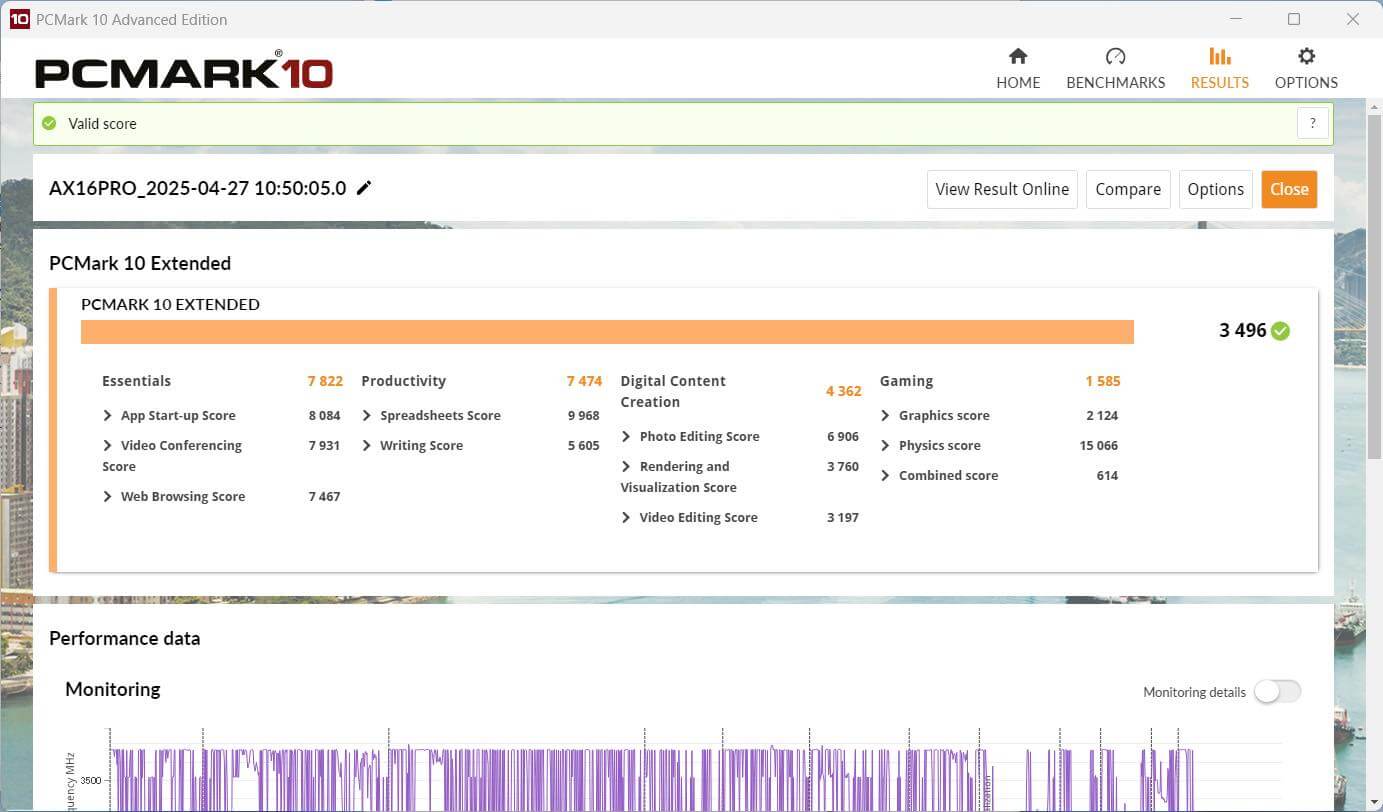Expand Graphics score details
This screenshot has width=1383, height=812.
(x=885, y=416)
